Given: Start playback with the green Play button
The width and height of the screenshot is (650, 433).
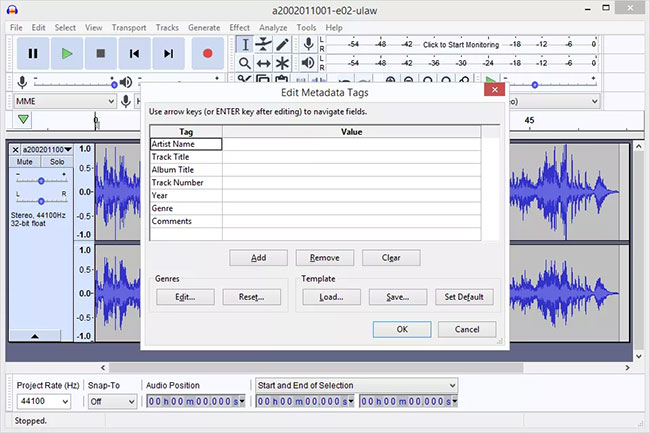Looking at the screenshot, I should (67, 53).
